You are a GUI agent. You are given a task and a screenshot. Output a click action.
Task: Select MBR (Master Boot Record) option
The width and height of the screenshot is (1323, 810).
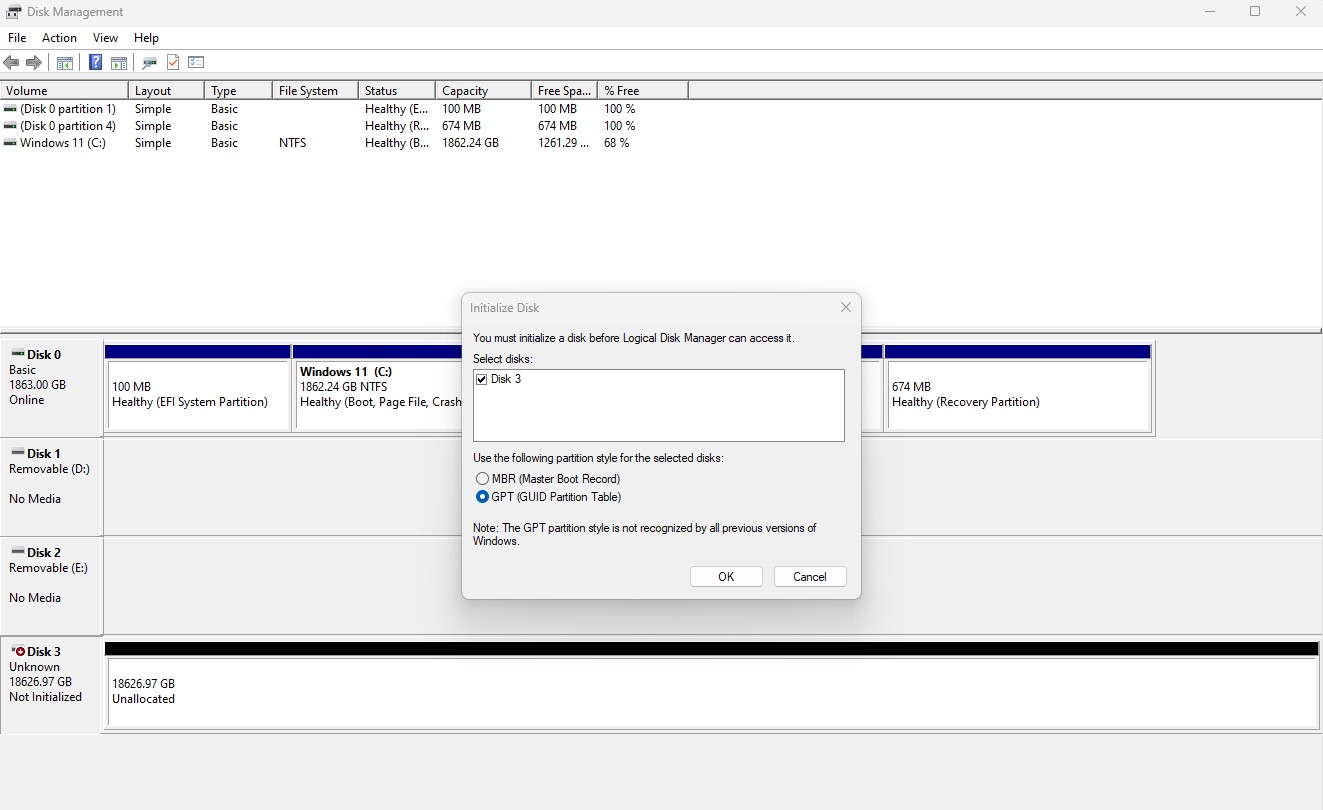click(483, 479)
